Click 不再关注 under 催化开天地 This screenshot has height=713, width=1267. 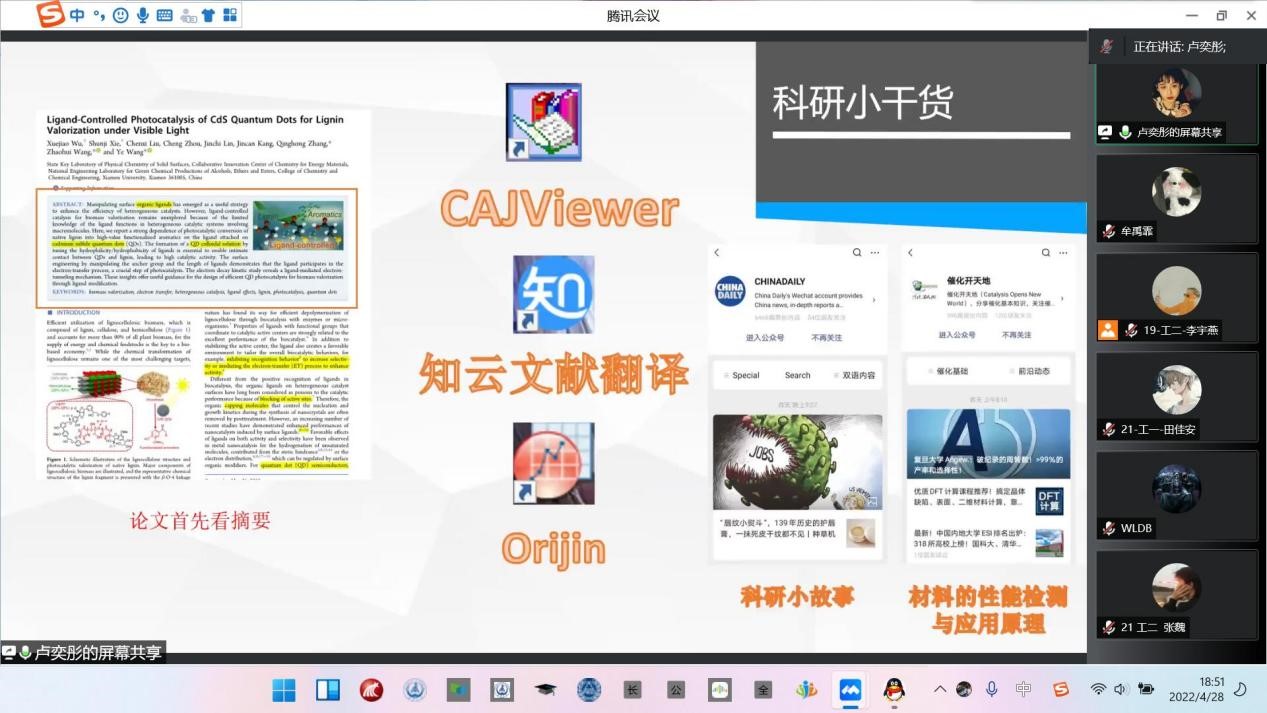point(1016,335)
